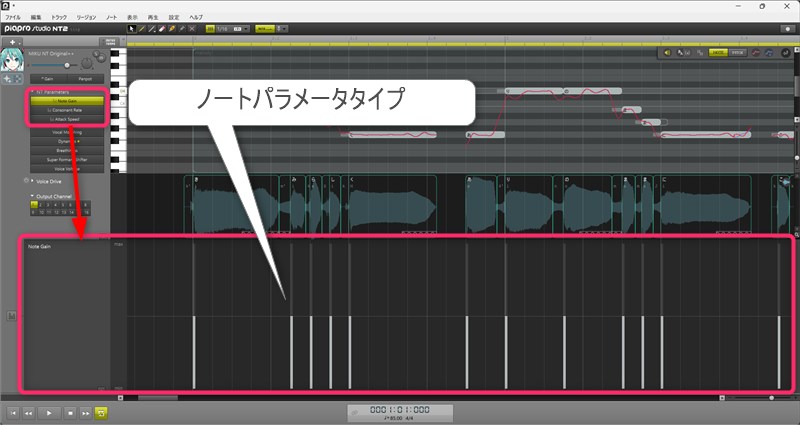The height and width of the screenshot is (425, 800).
Task: Select output channel 2
Action: pyautogui.click(x=41, y=205)
